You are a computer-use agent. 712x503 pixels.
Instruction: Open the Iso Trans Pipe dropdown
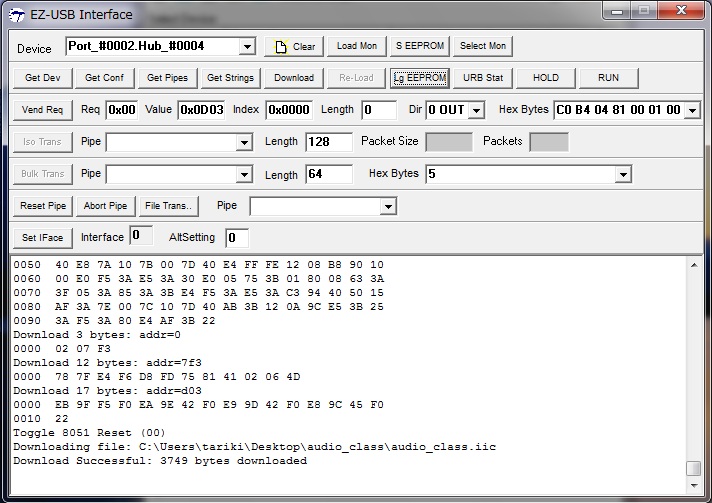(x=244, y=143)
